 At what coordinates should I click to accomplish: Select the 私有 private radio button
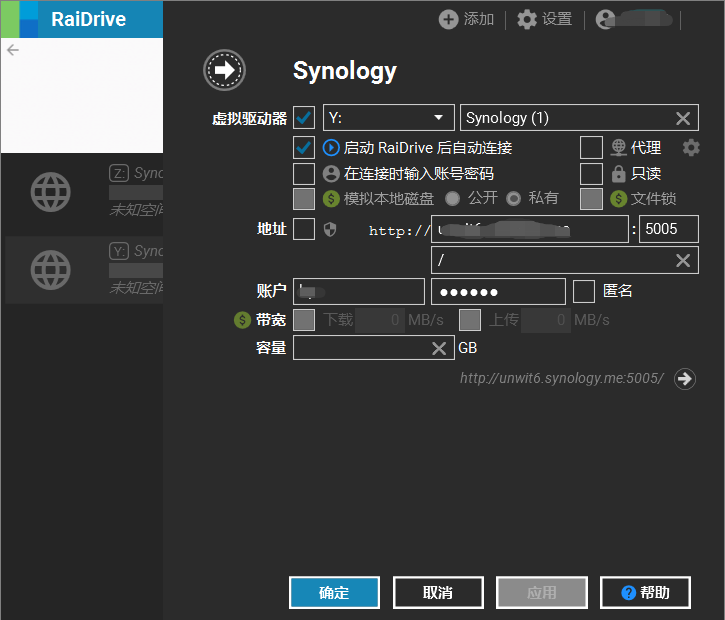pyautogui.click(x=513, y=198)
